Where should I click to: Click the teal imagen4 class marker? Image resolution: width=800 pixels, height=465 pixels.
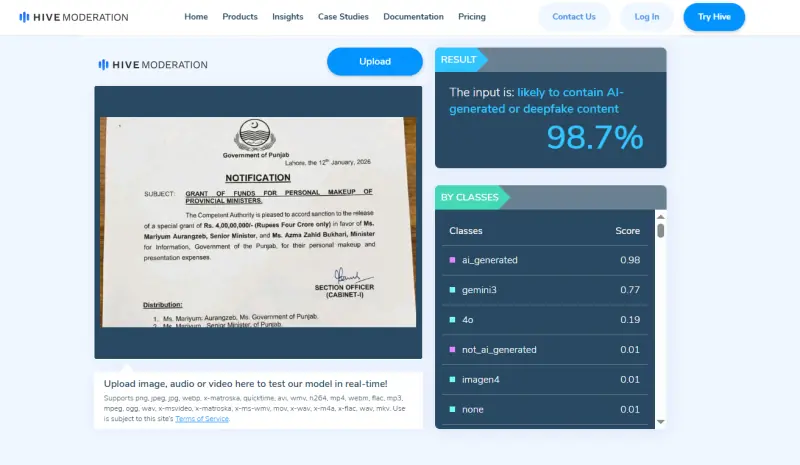point(452,379)
